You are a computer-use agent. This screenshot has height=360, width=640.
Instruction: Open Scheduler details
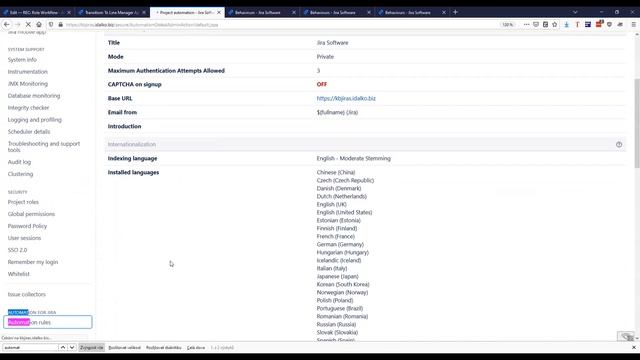click(x=29, y=132)
